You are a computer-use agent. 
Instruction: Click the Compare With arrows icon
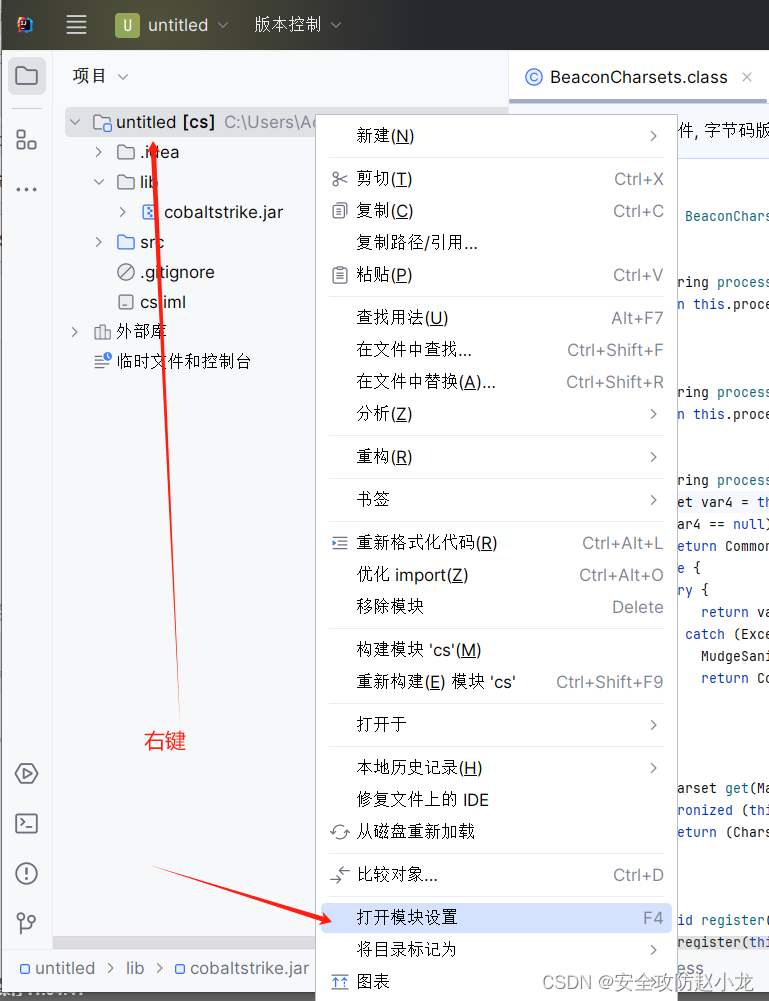[340, 875]
